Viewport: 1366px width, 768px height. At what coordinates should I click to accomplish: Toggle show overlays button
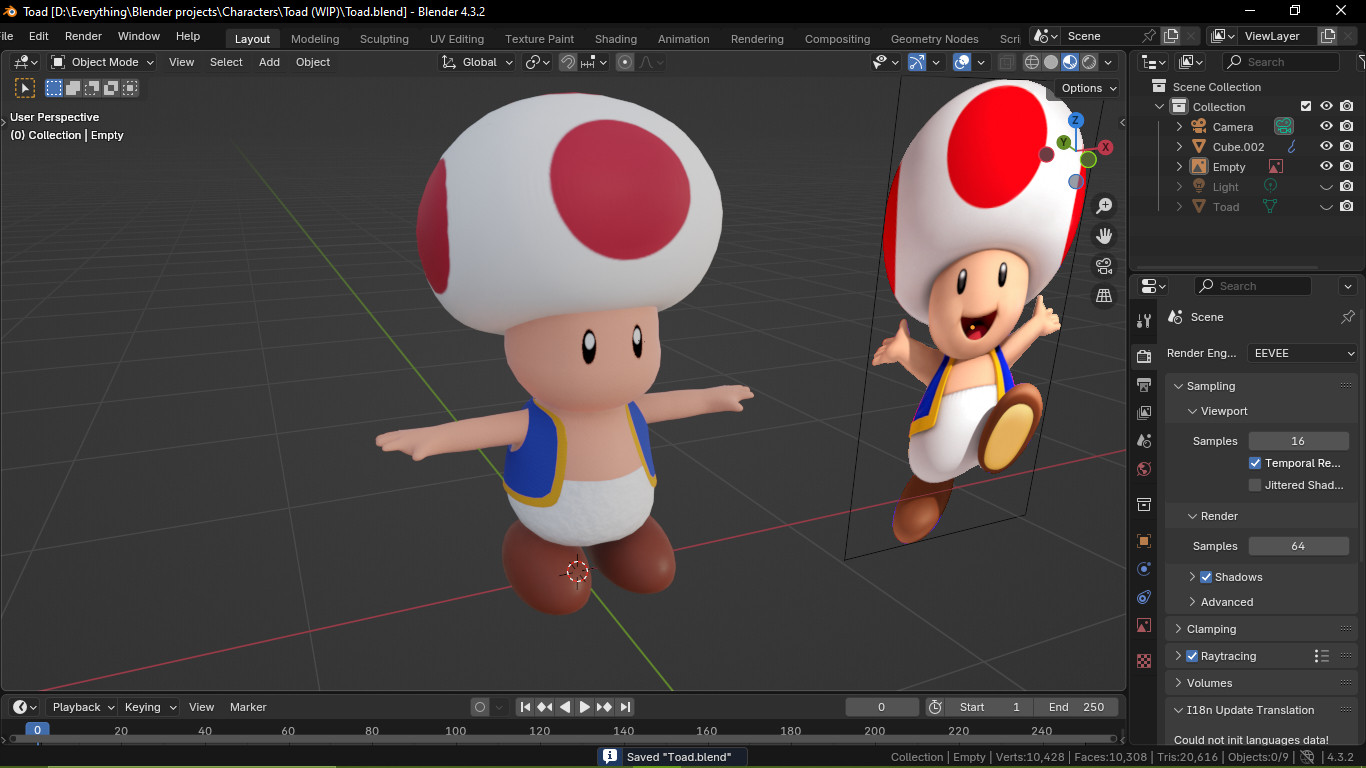click(x=962, y=62)
